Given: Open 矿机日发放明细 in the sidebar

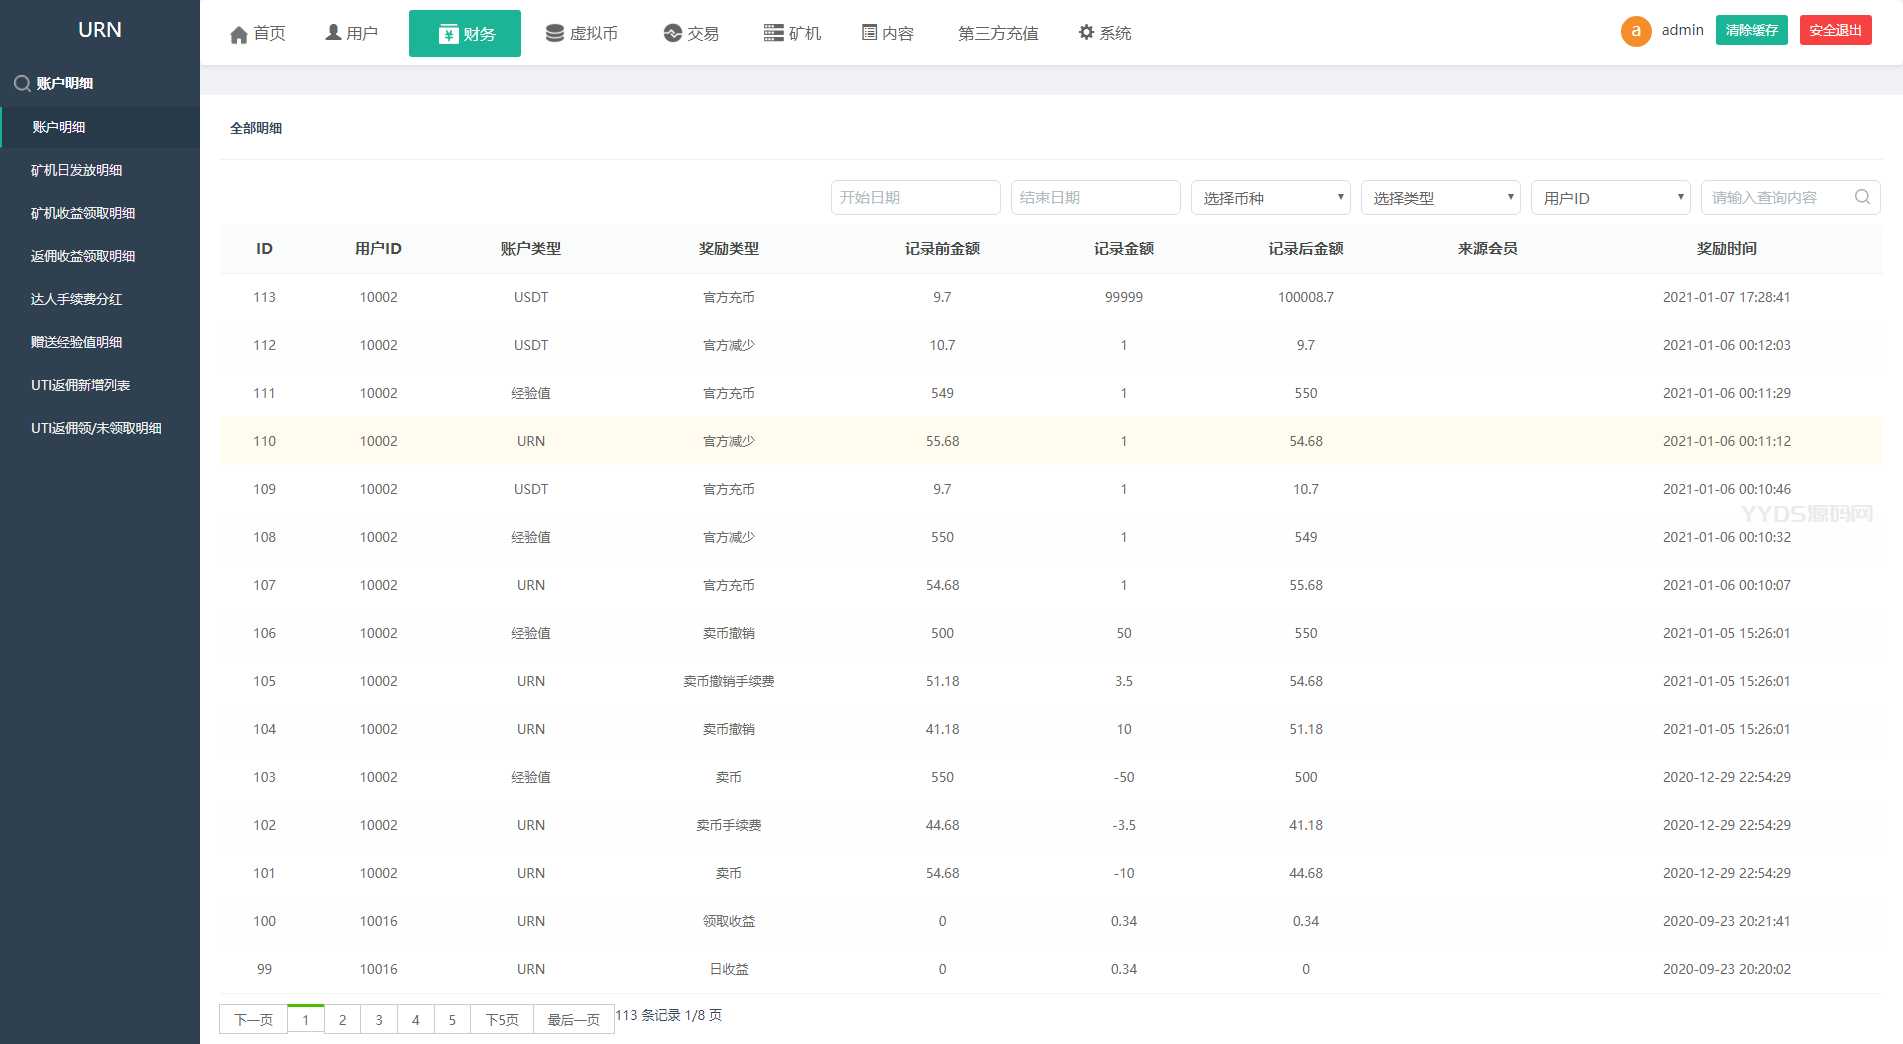Looking at the screenshot, I should [x=77, y=170].
